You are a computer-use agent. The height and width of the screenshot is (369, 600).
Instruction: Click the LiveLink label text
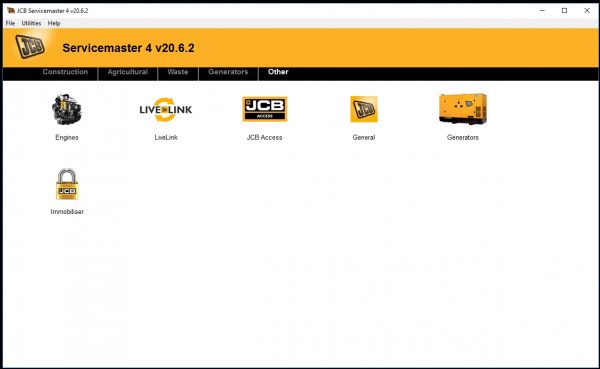pyautogui.click(x=166, y=137)
